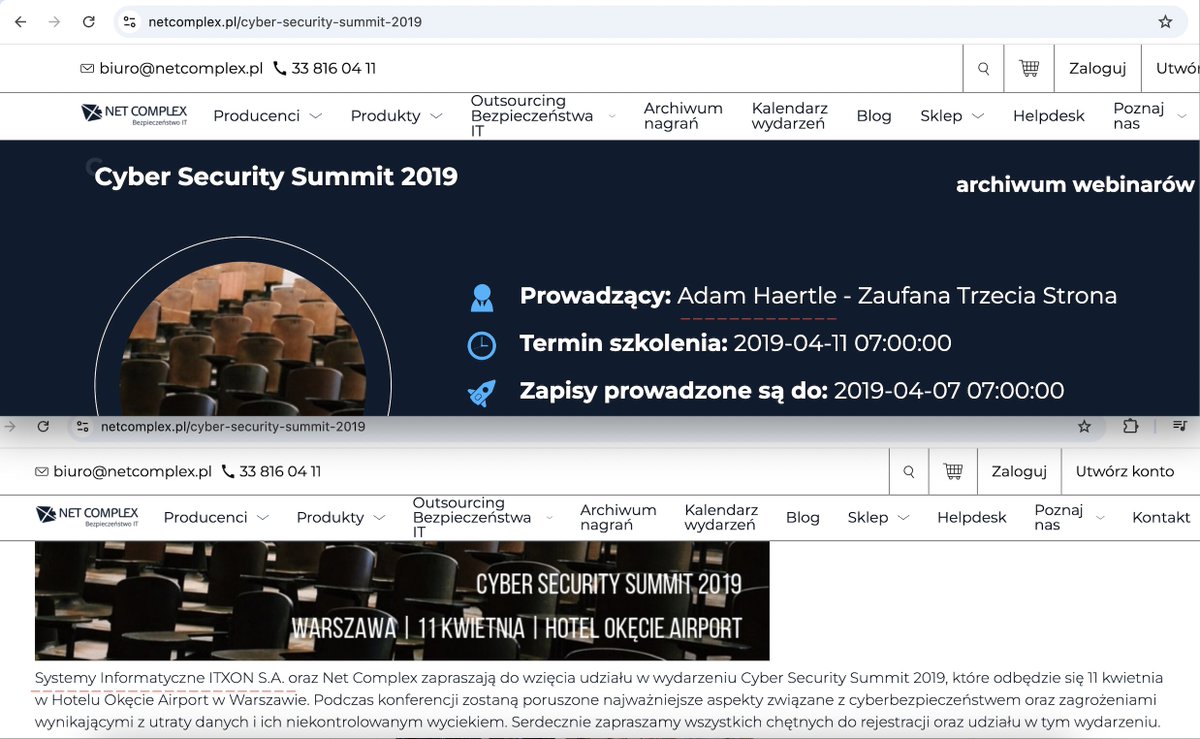Click the clock icon beside Termin szkolenia
The height and width of the screenshot is (739, 1200).
pos(482,345)
